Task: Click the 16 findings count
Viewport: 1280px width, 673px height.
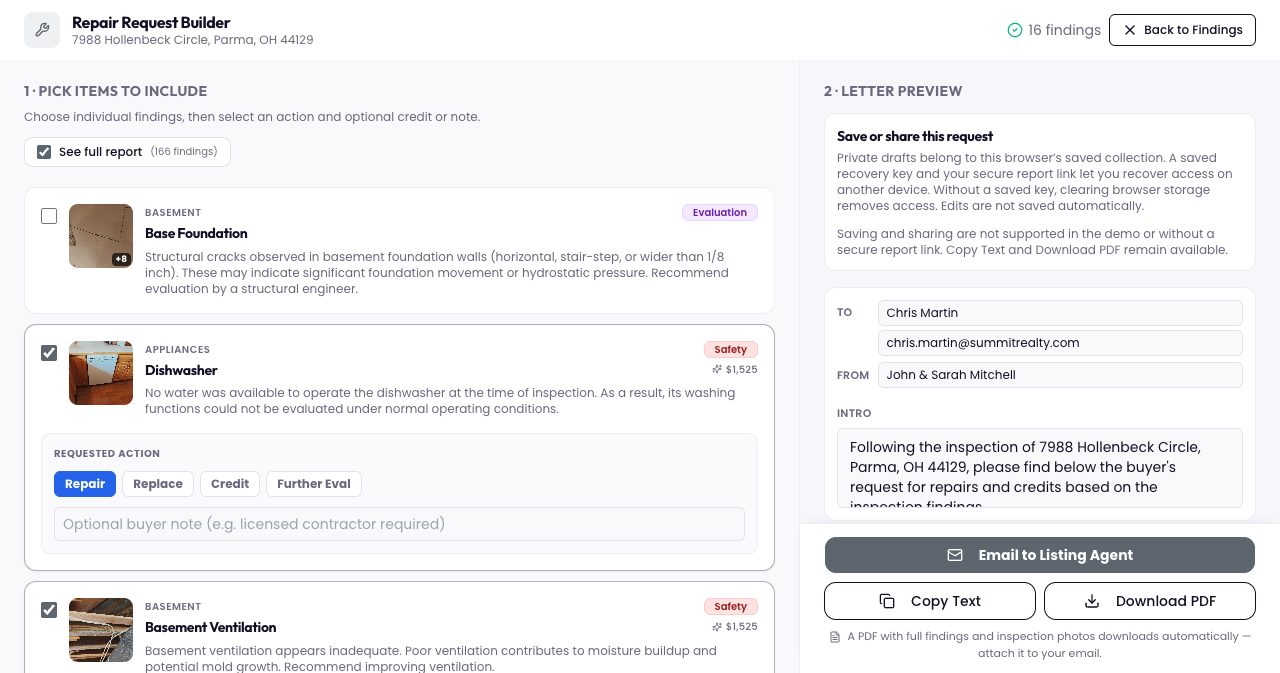Action: pyautogui.click(x=1064, y=30)
